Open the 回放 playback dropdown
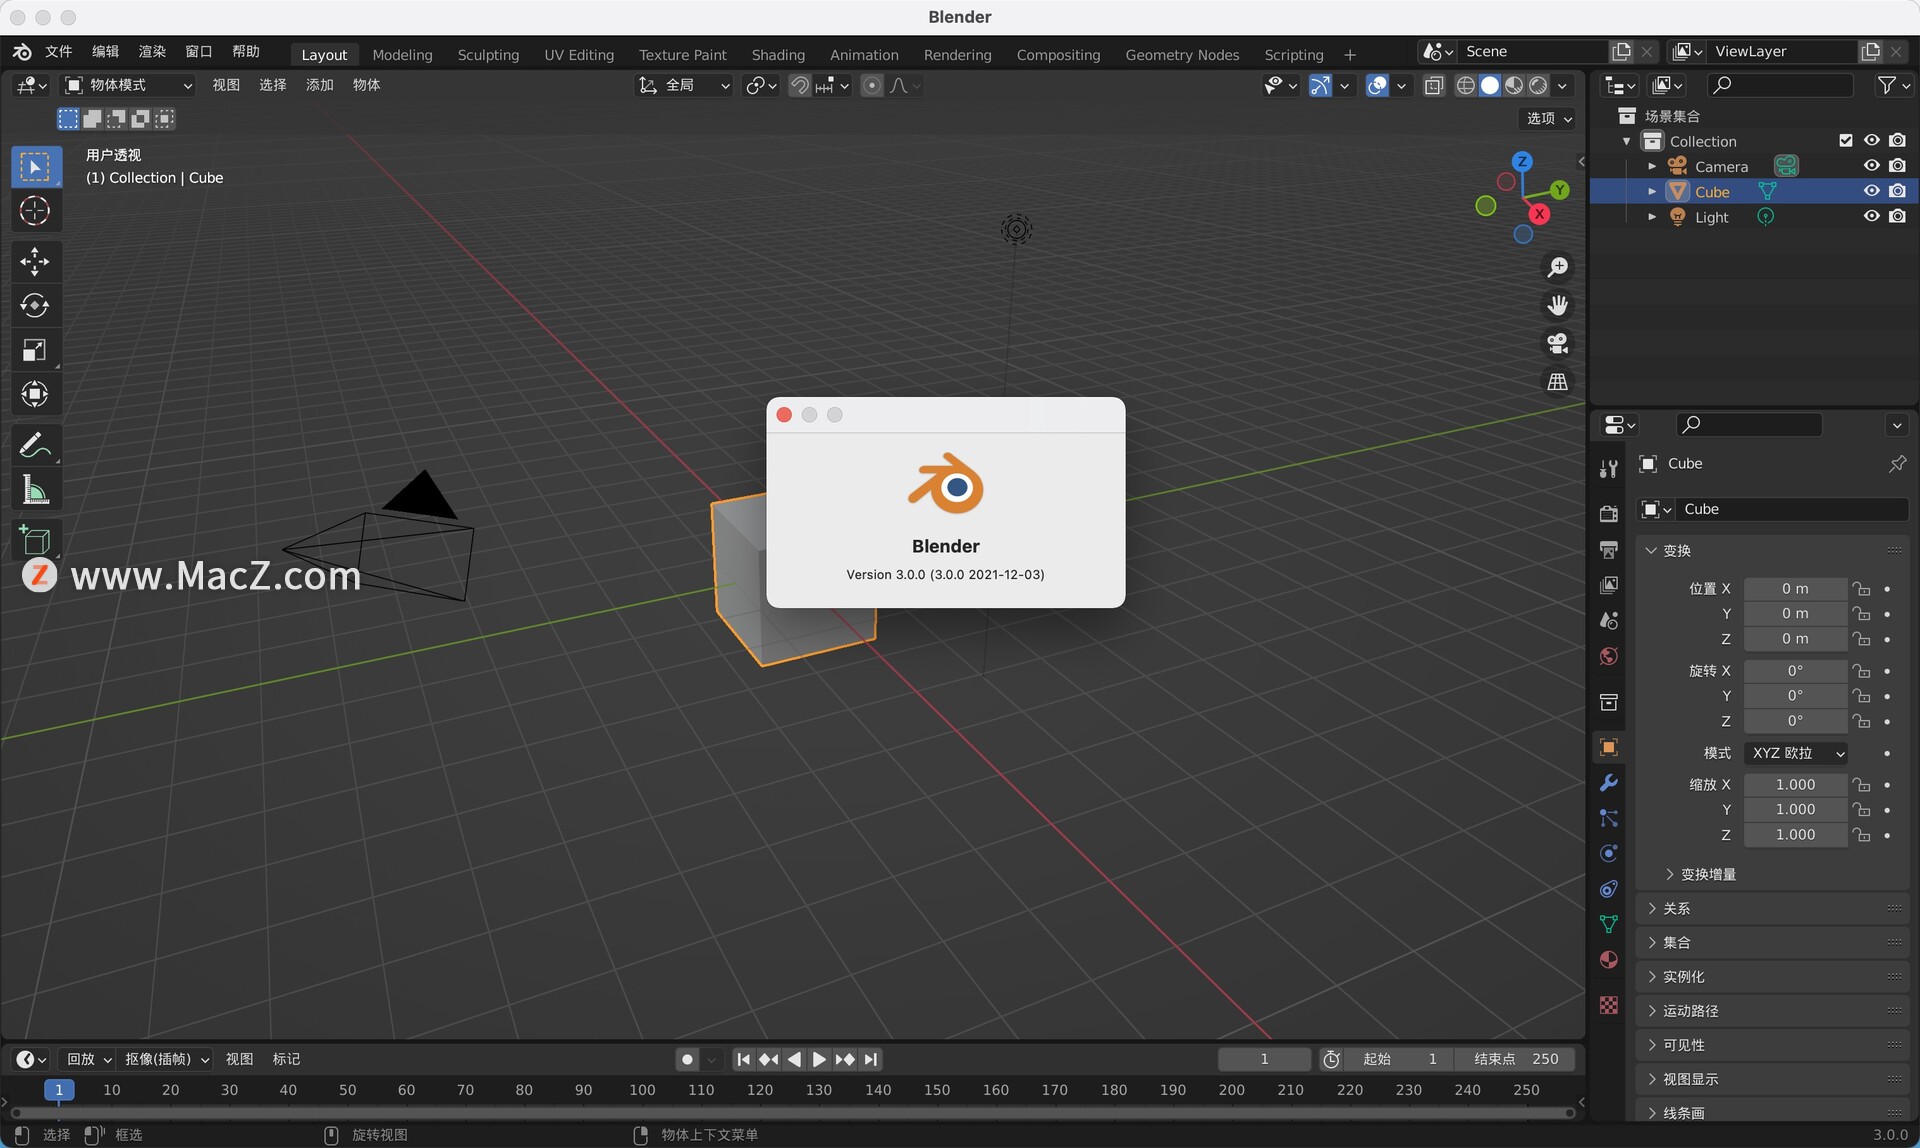 tap(88, 1059)
